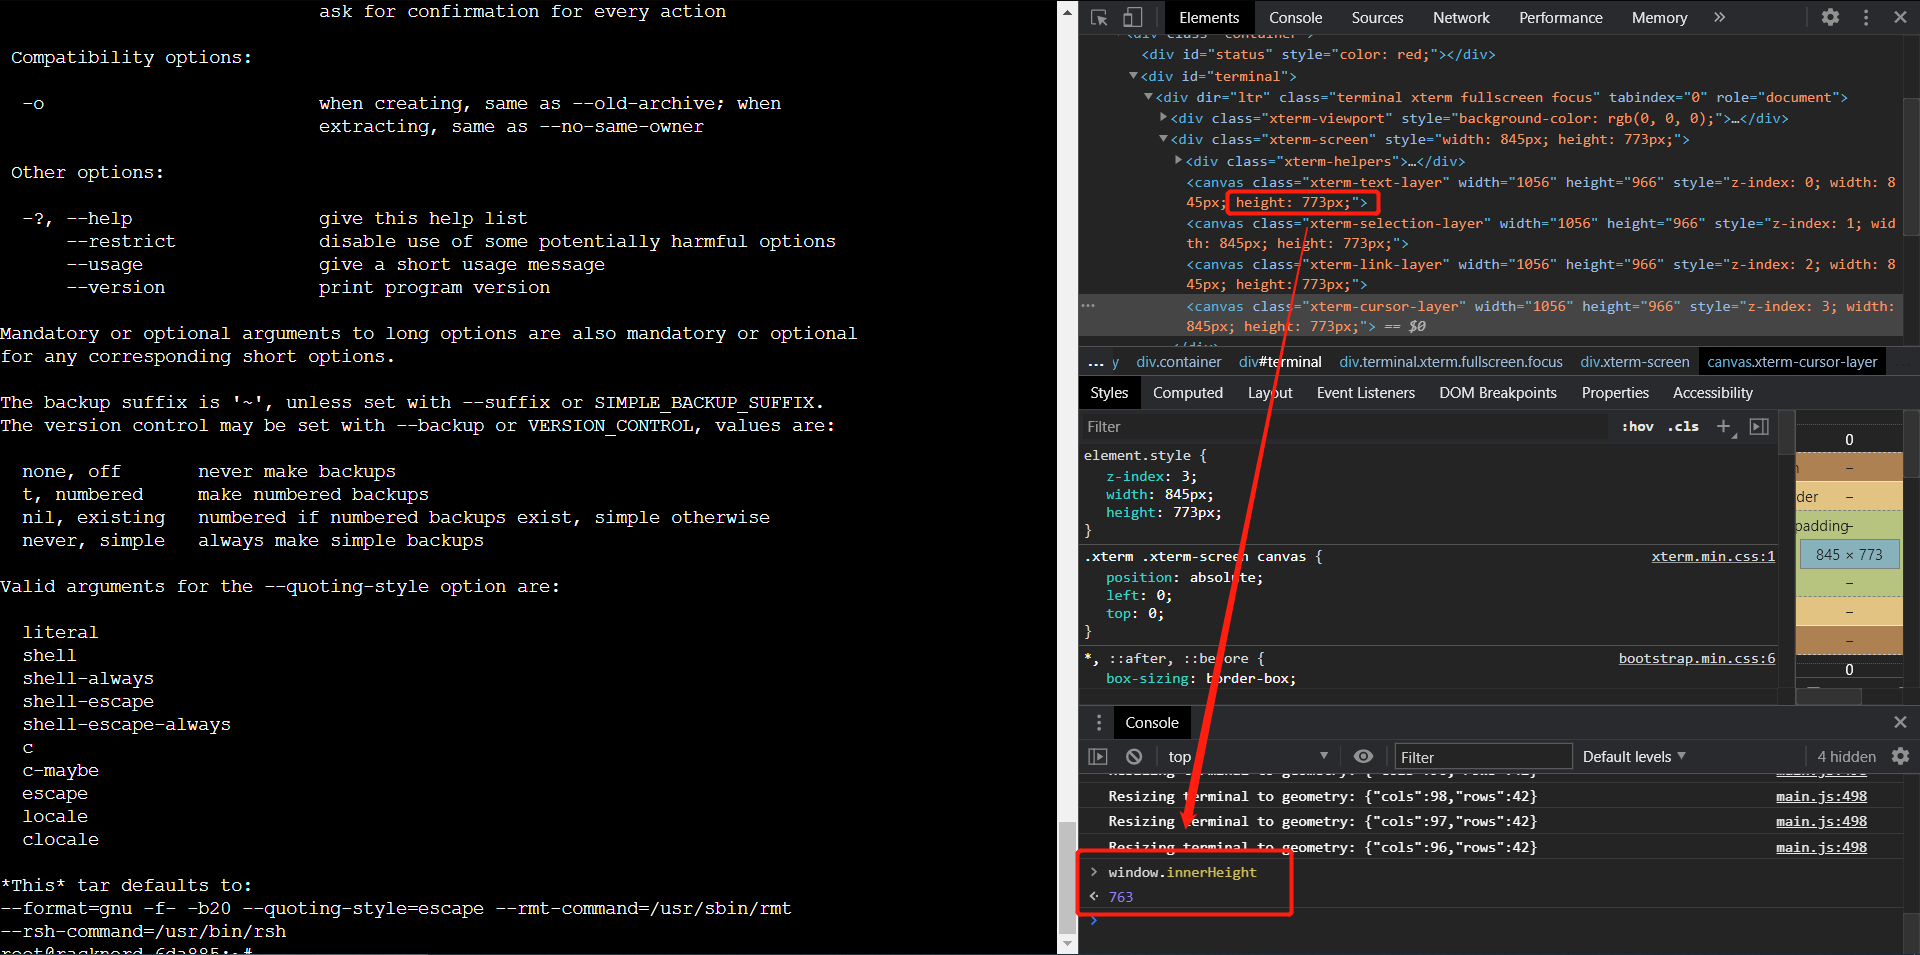
Task: Focus the Styles filter field
Action: 1345,427
